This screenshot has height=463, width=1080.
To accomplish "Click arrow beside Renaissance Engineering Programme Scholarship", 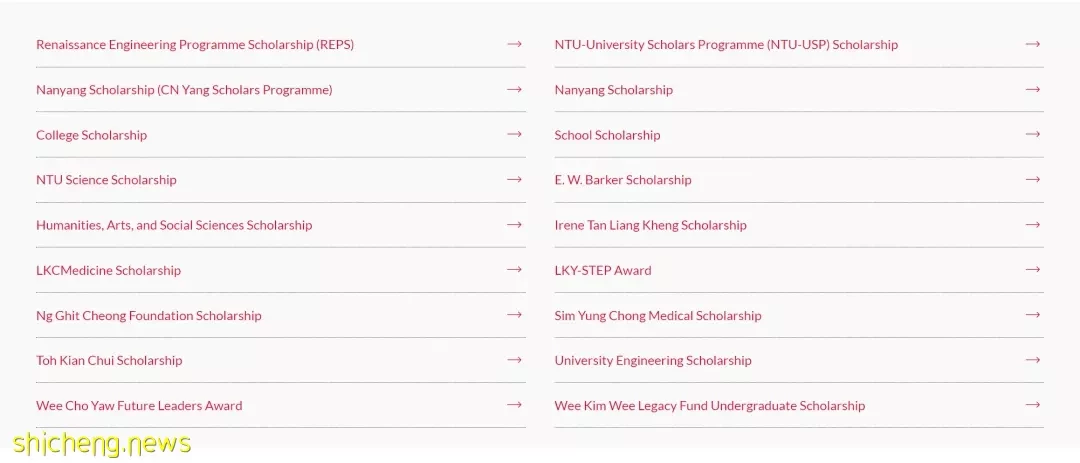I will (x=514, y=44).
